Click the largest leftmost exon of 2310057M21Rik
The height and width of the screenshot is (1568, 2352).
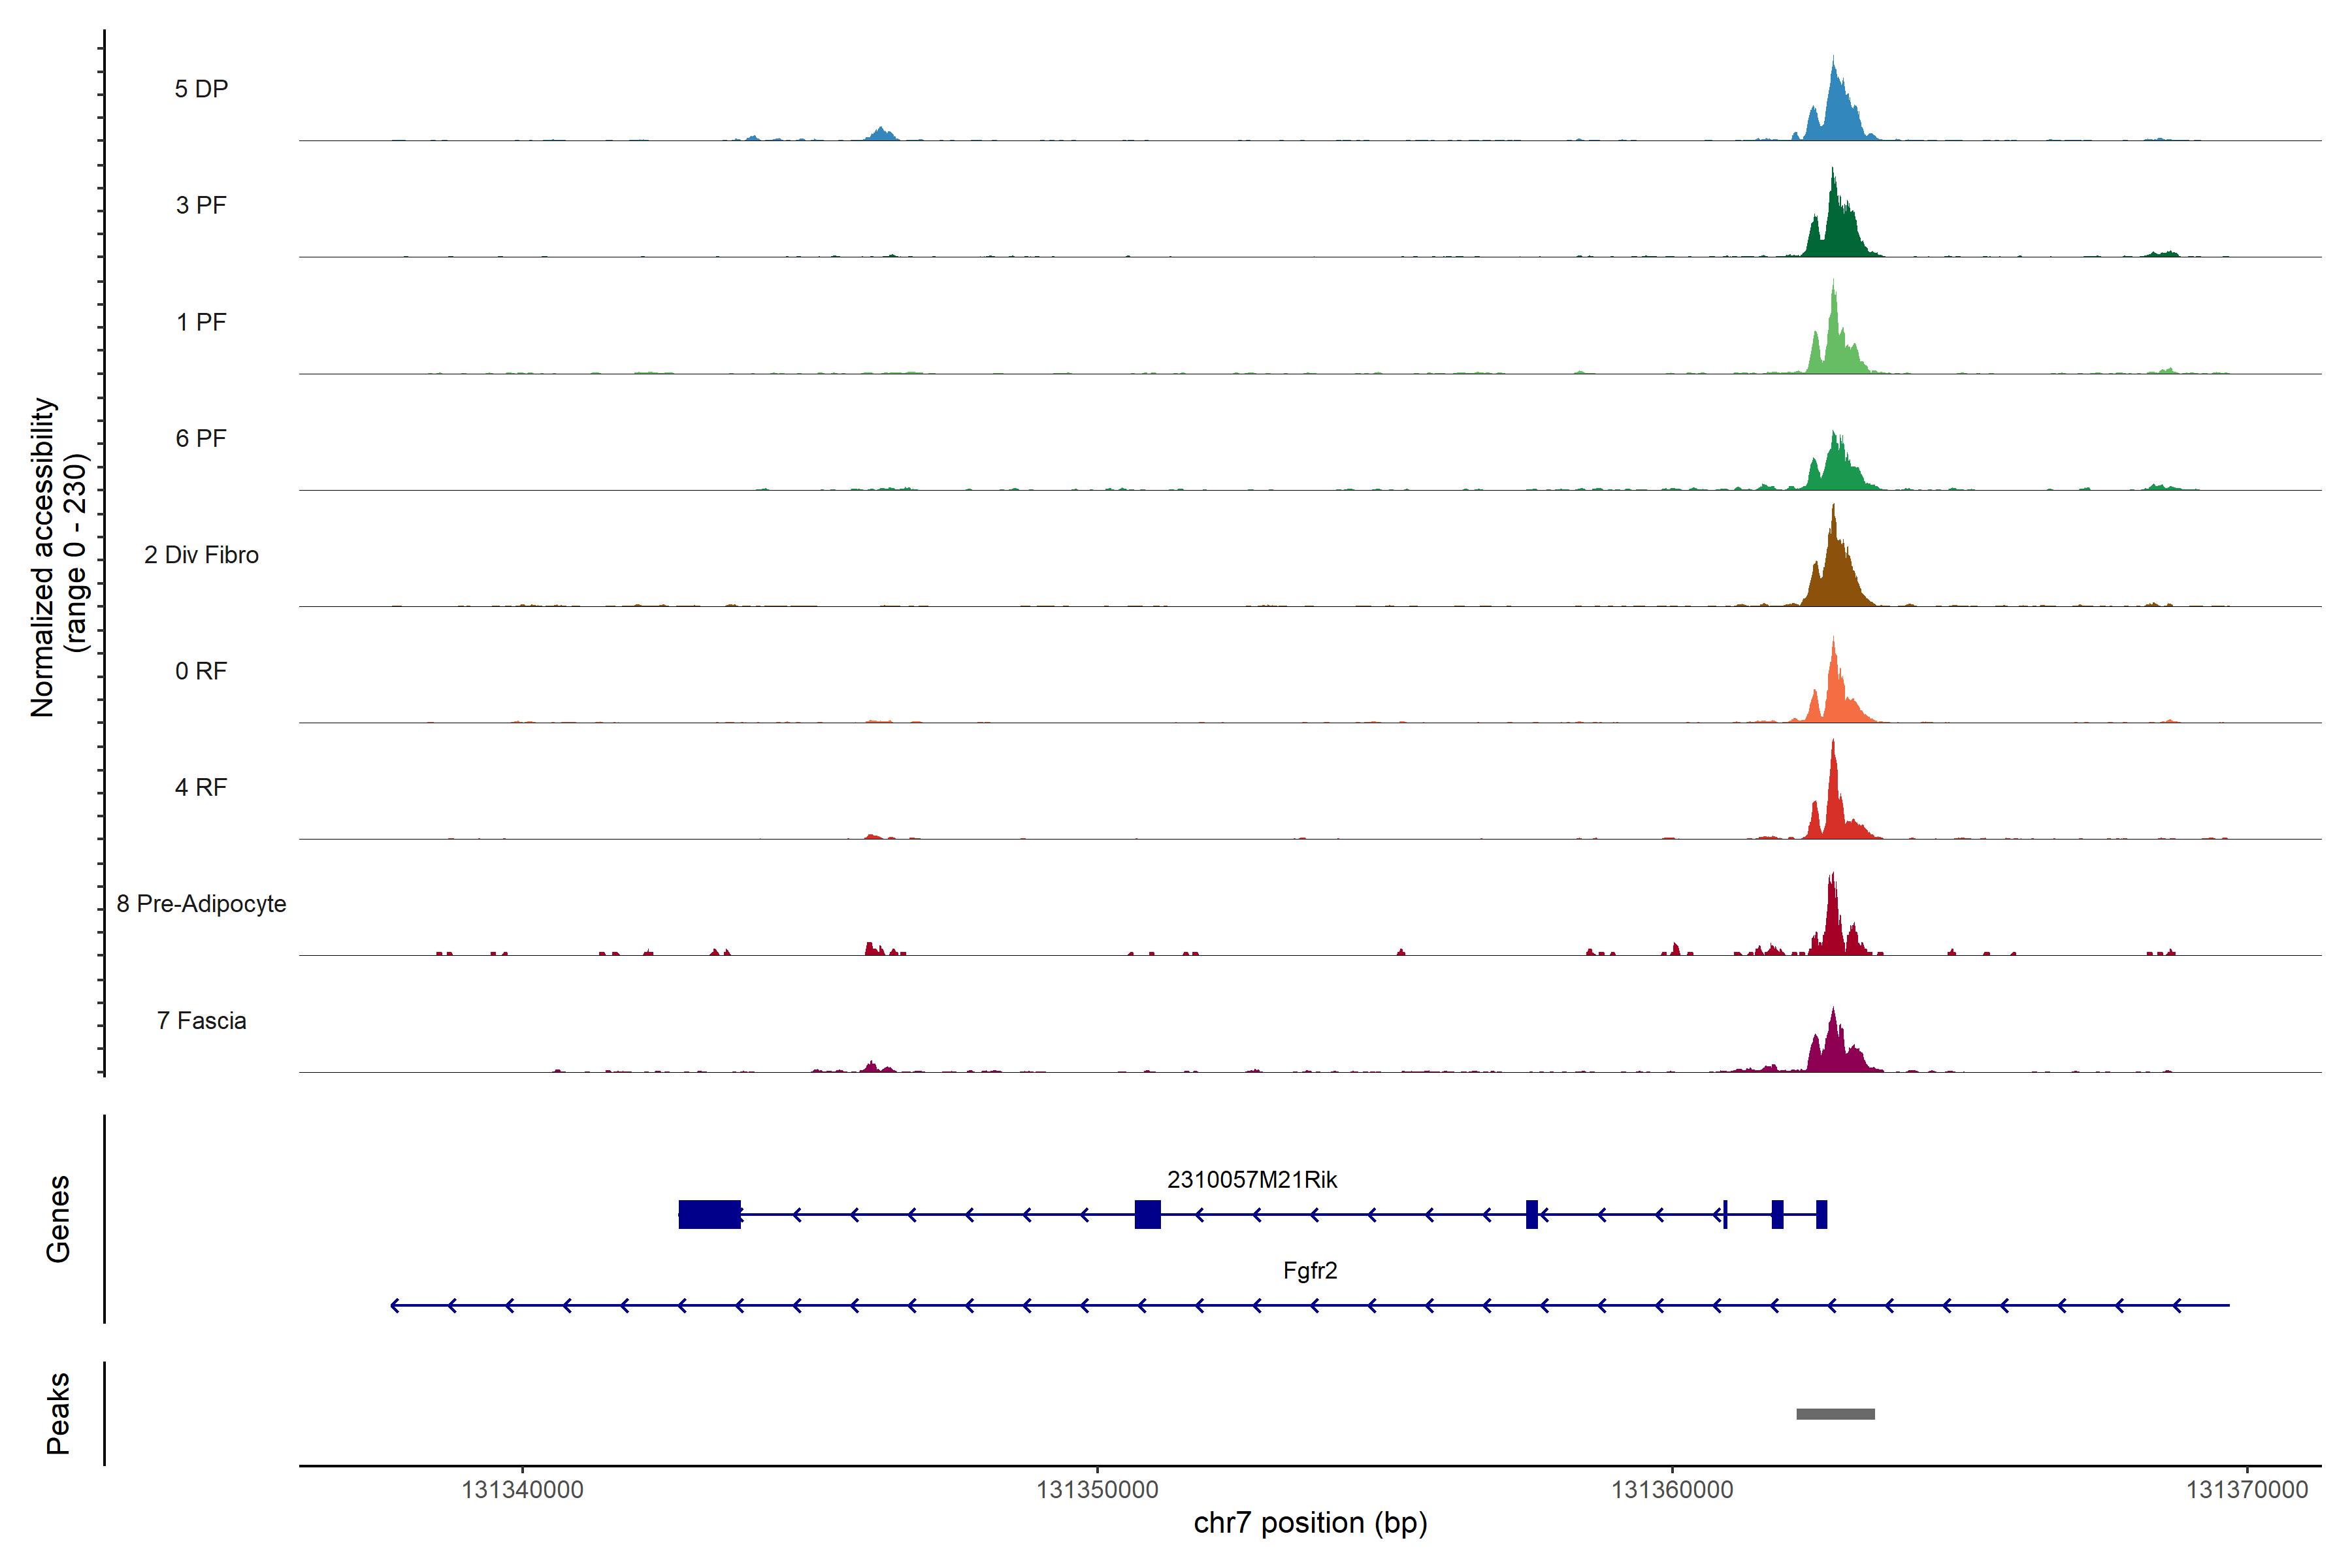[x=709, y=1214]
